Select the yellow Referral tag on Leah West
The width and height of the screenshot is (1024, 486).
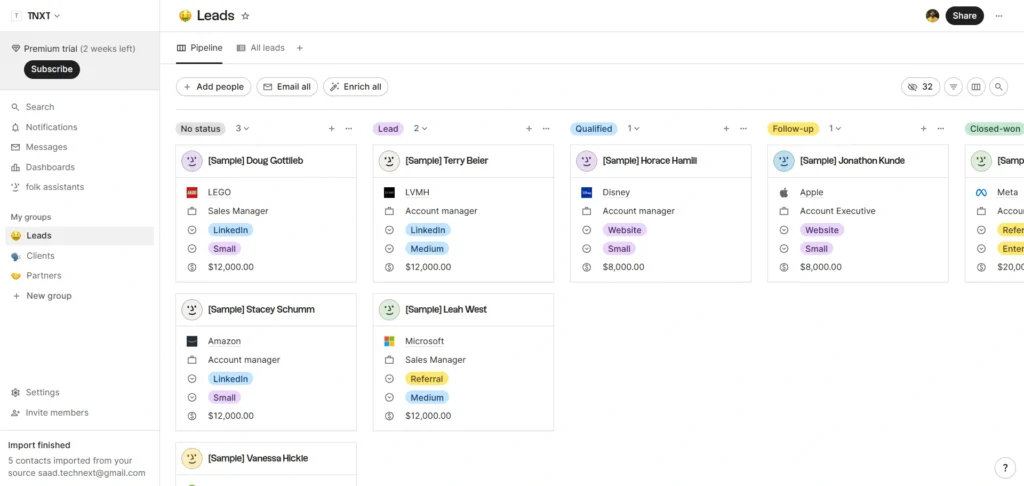tap(426, 379)
